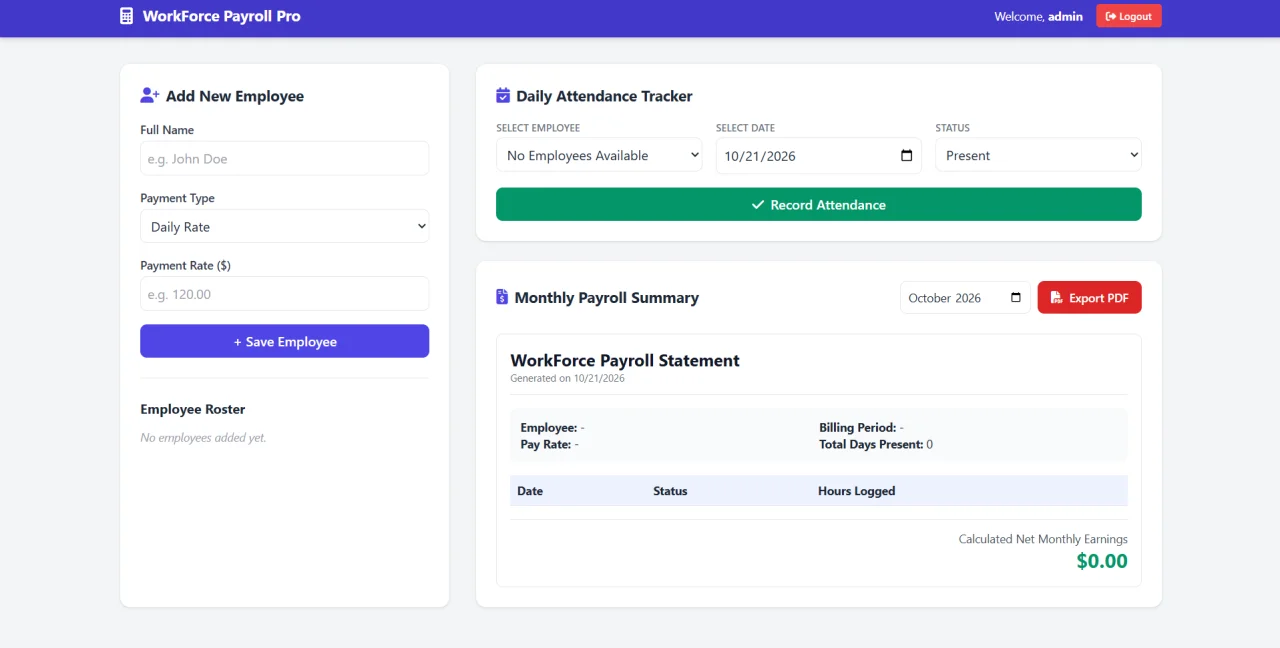Click the Date column header
Viewport: 1280px width, 648px height.
point(530,491)
